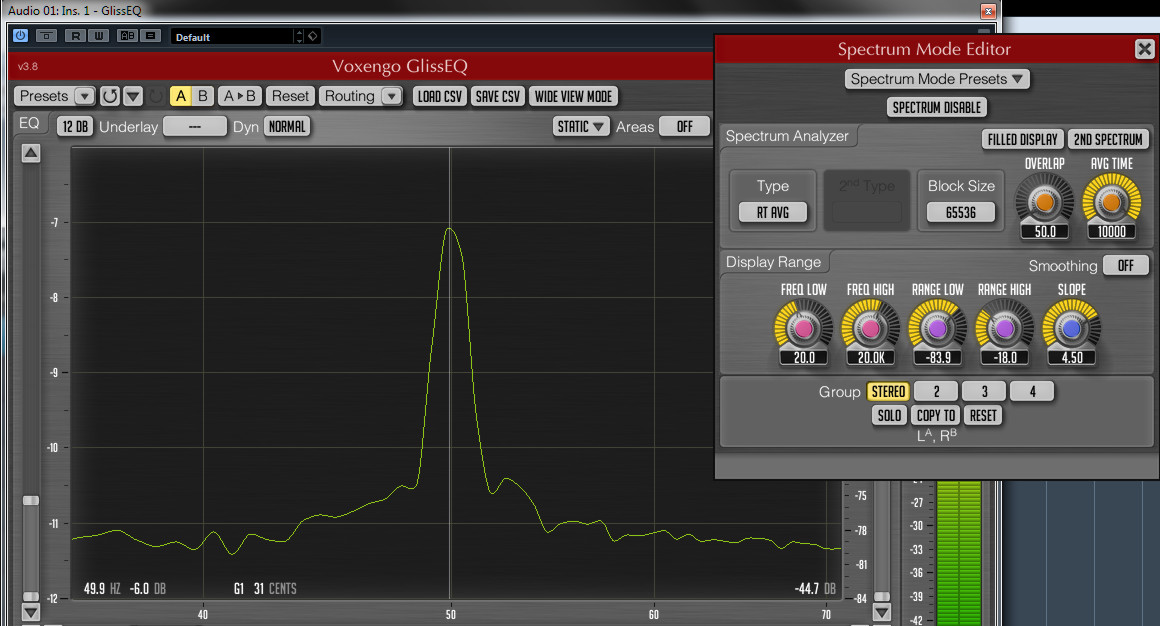Open the history down-arrow menu

[x=133, y=96]
